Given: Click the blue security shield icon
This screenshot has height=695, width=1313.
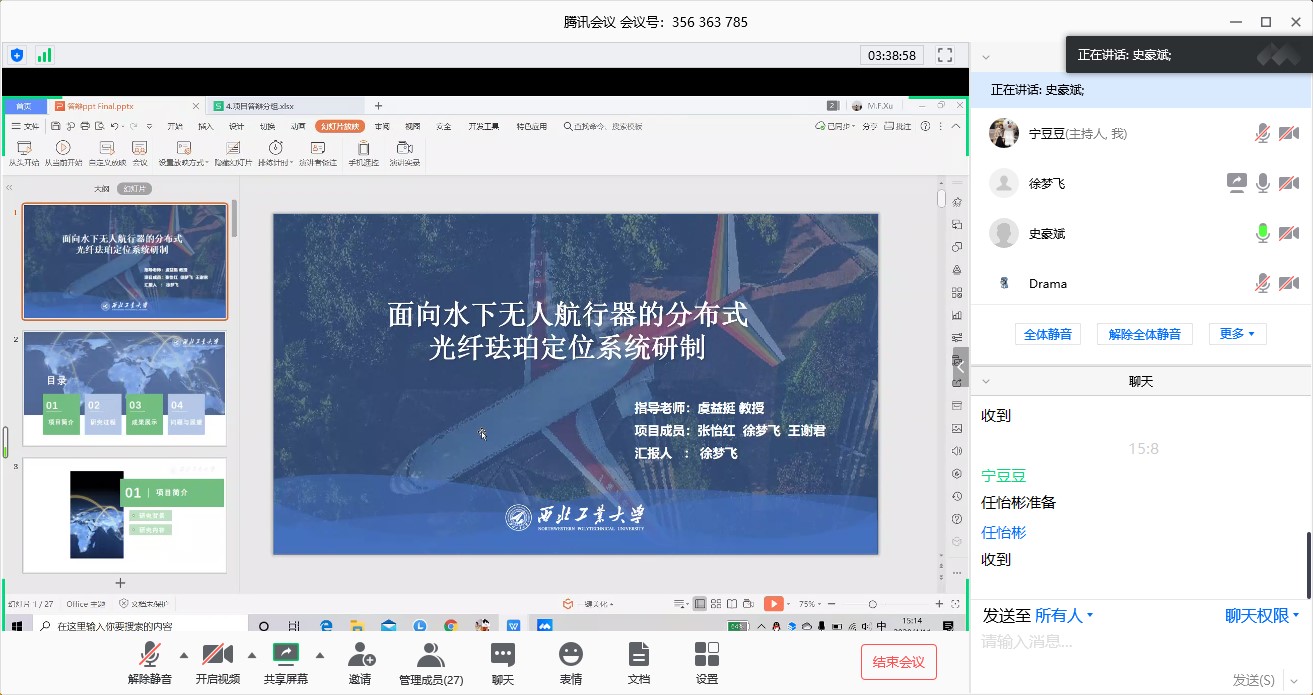Looking at the screenshot, I should [17, 55].
